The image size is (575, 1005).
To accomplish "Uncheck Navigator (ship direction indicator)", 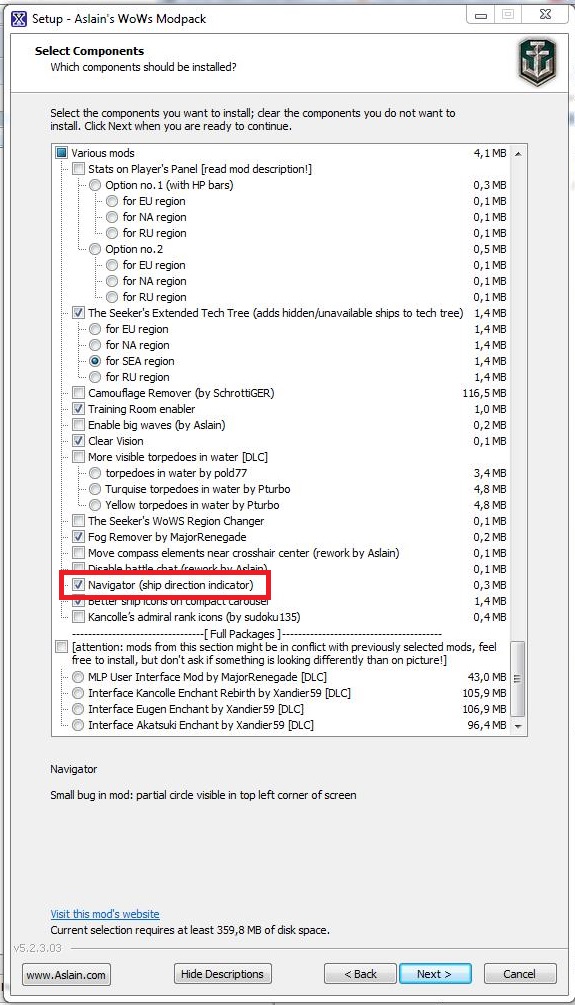I will point(78,585).
